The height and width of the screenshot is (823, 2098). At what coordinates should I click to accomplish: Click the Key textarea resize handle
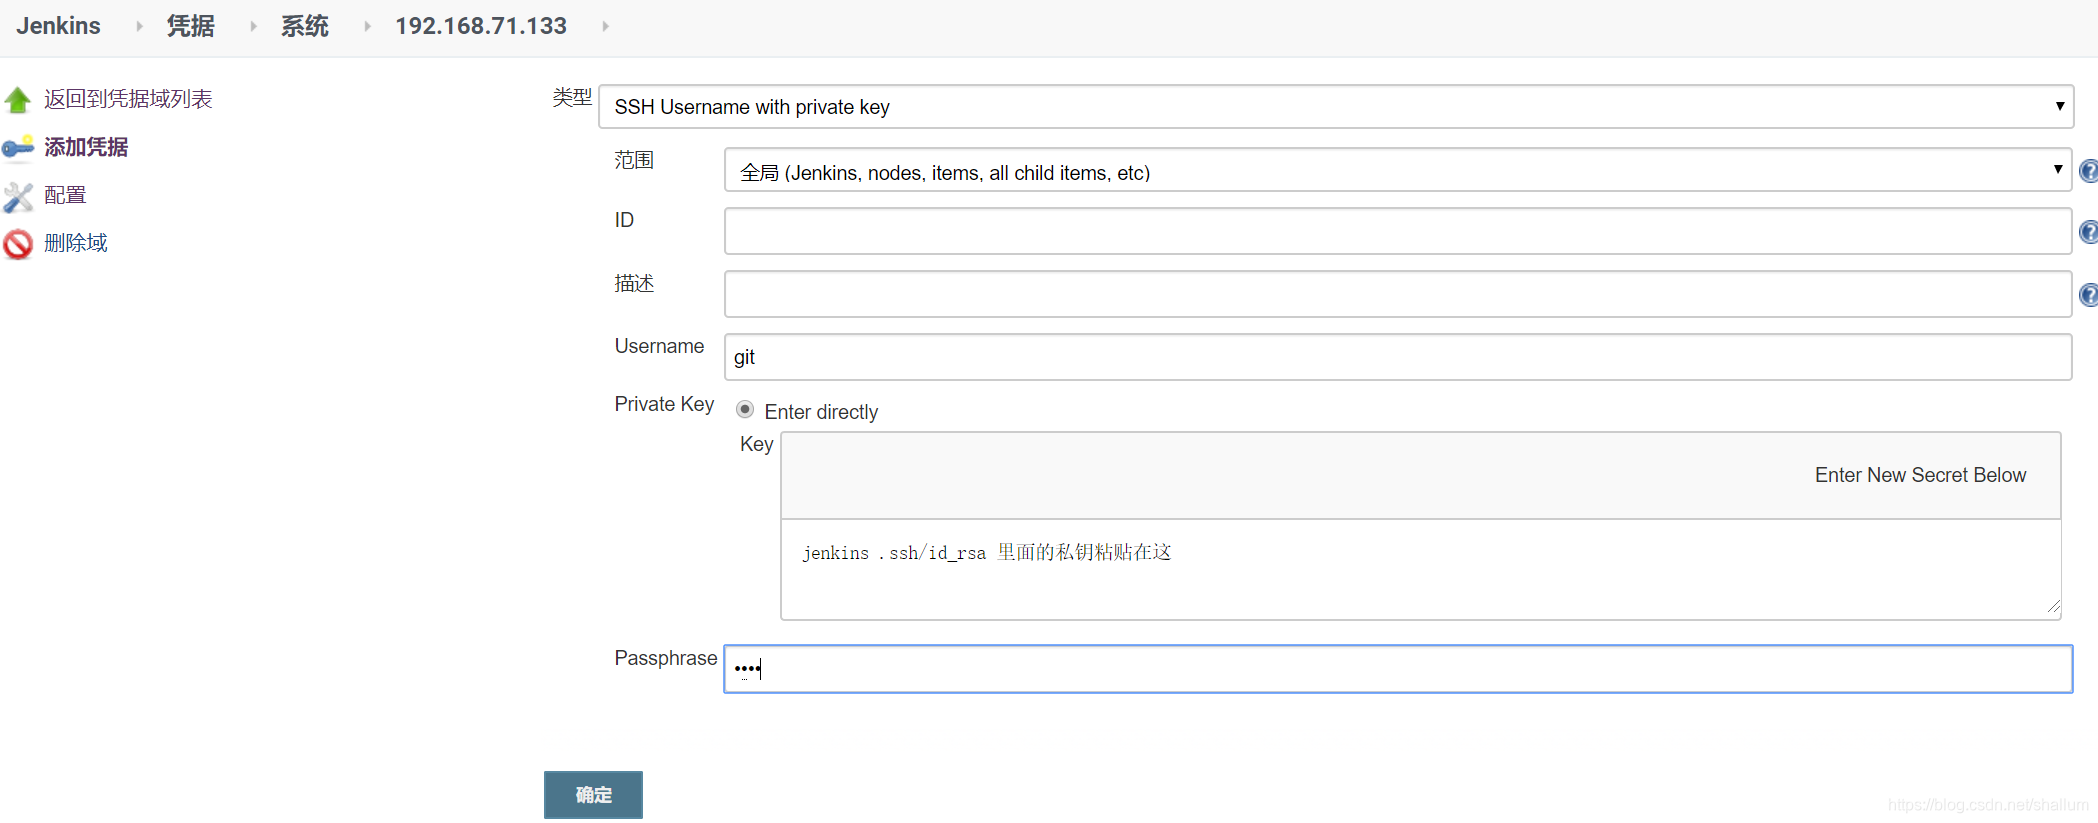[2053, 607]
